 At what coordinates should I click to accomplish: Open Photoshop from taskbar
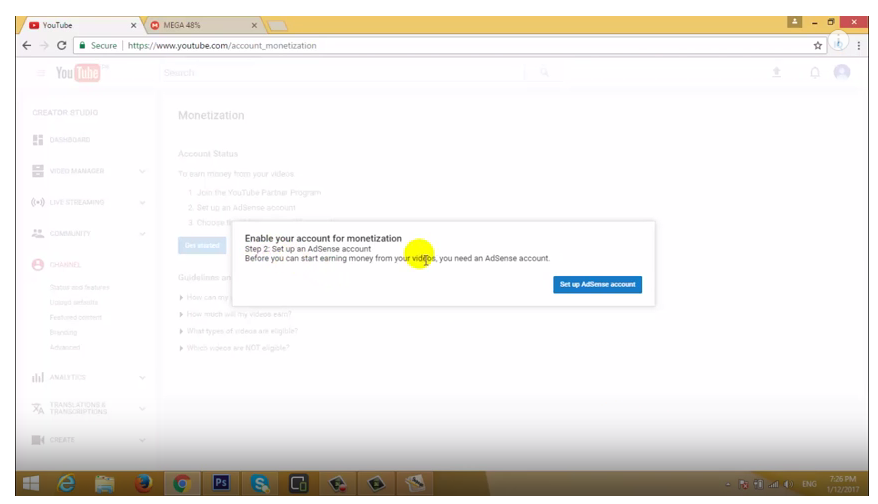coord(221,483)
